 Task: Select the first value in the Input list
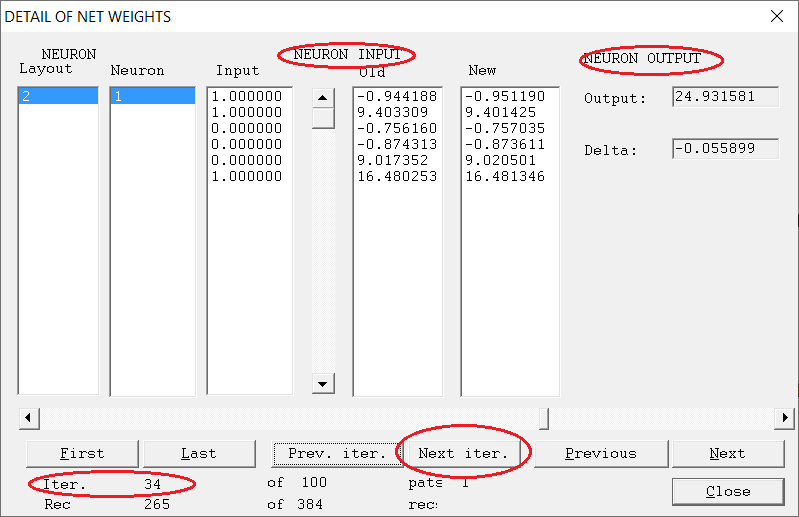[x=248, y=96]
